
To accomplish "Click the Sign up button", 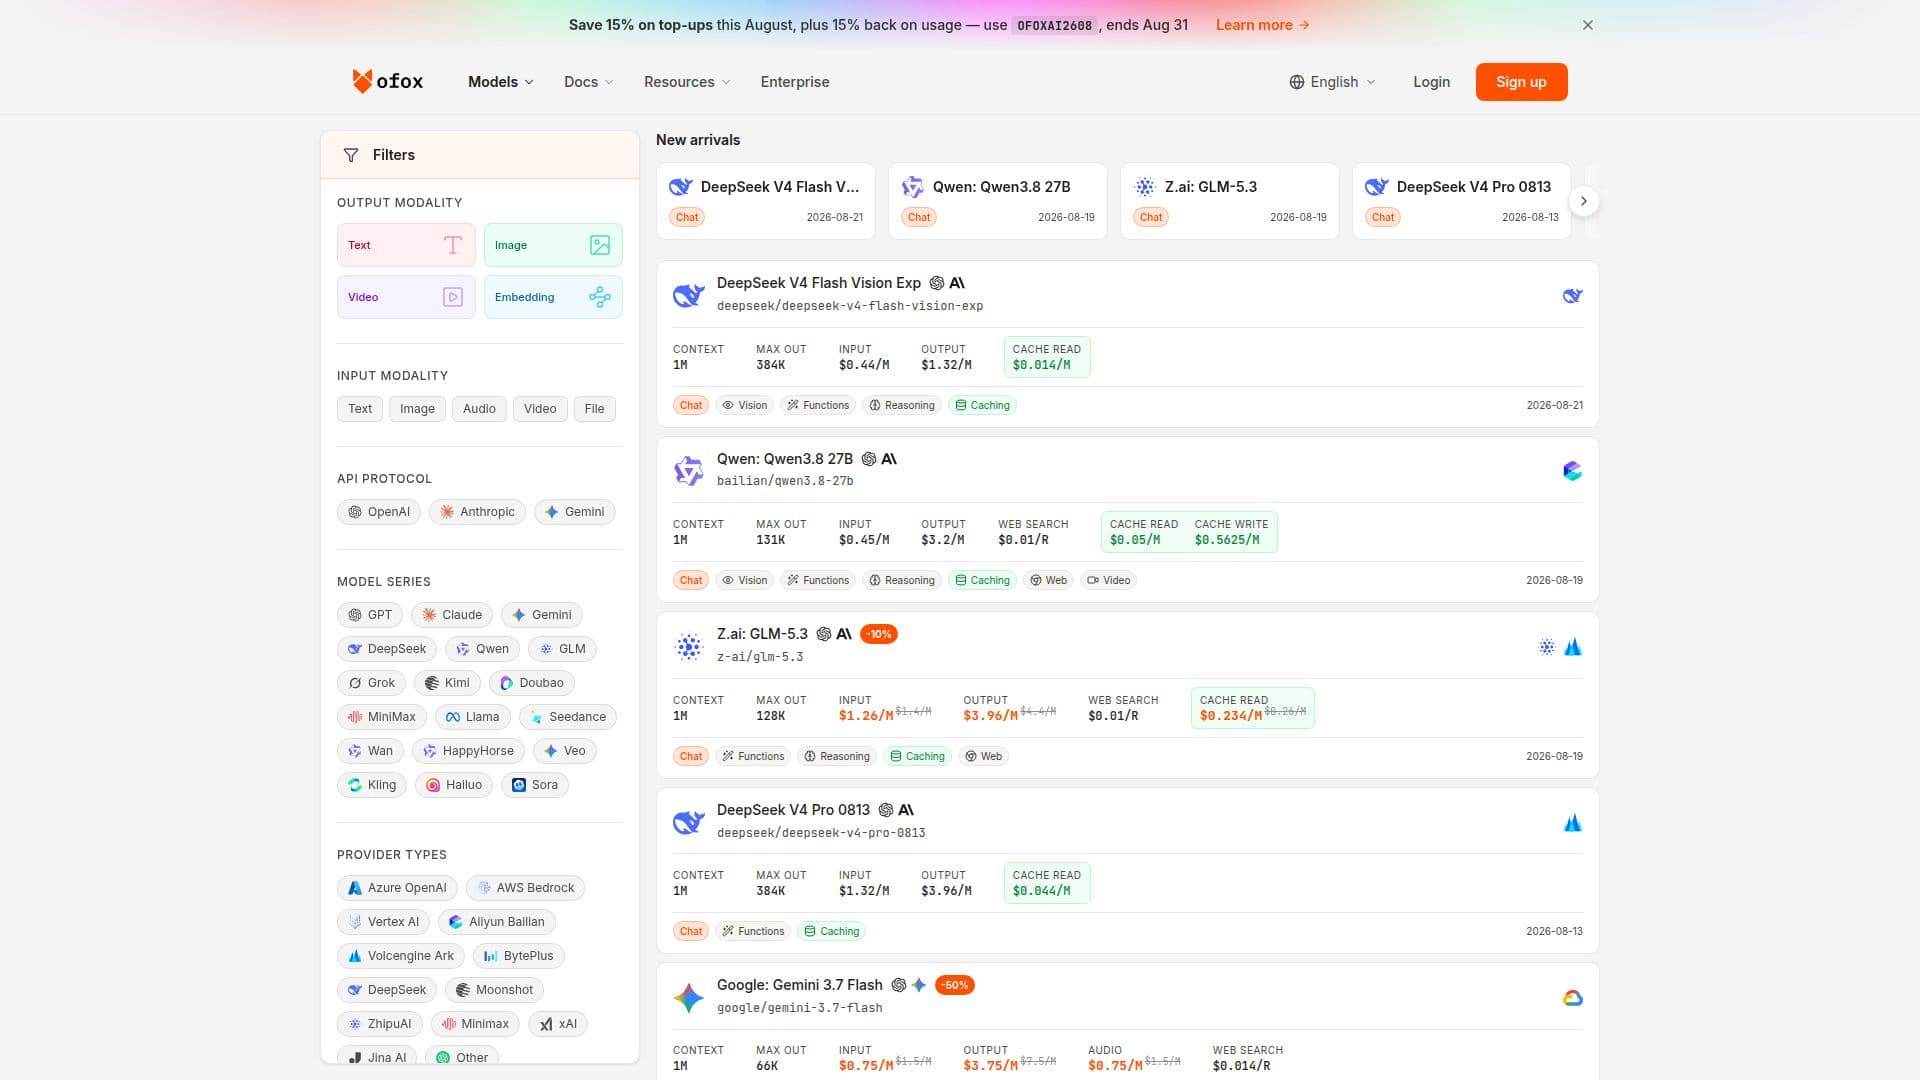I will pos(1521,82).
